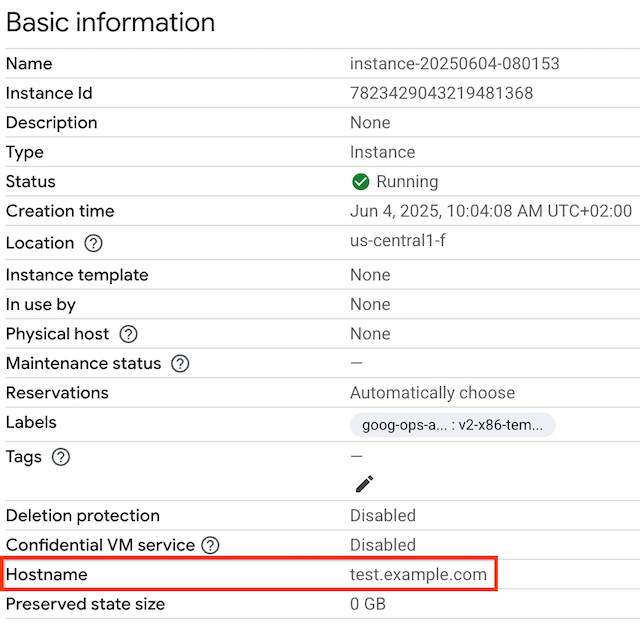Viewport: 640px width, 630px height.
Task: Click the Deletion protection Disabled value
Action: click(382, 516)
